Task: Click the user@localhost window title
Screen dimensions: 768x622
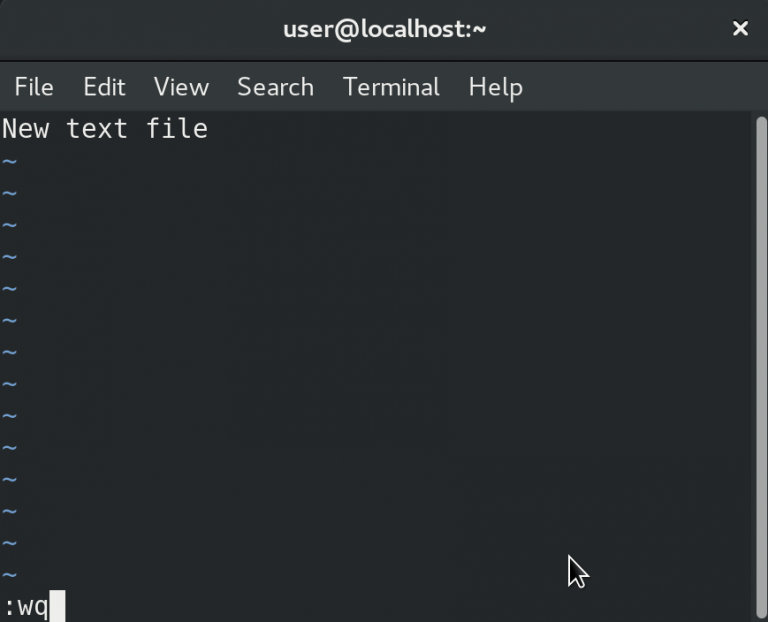Action: tap(384, 29)
